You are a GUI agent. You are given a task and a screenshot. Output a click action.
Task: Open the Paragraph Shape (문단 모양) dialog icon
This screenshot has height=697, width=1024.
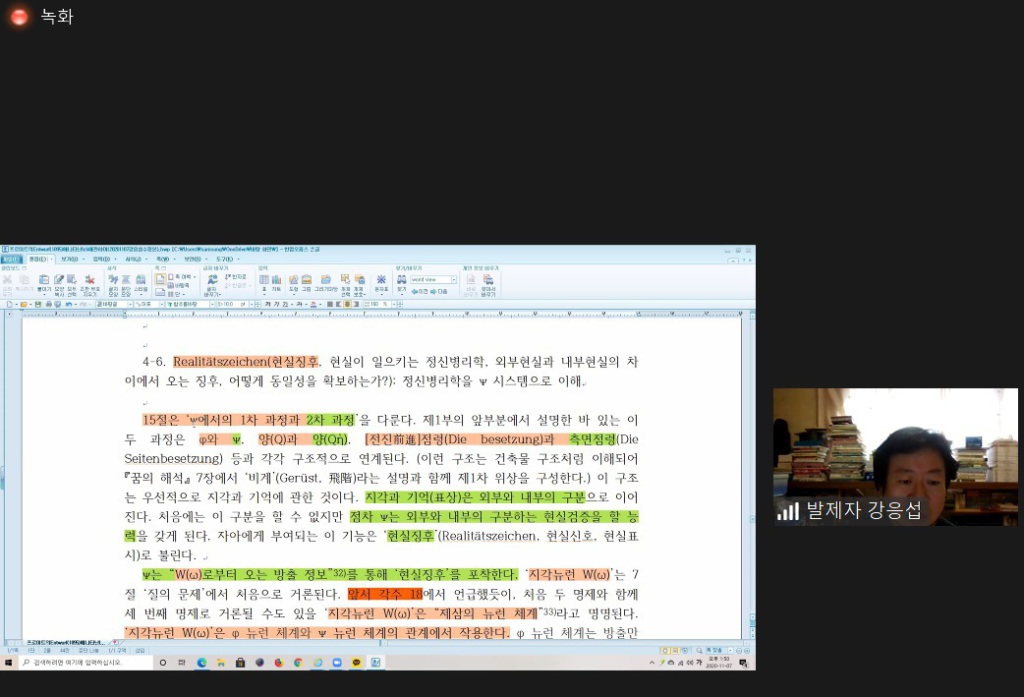tap(126, 283)
